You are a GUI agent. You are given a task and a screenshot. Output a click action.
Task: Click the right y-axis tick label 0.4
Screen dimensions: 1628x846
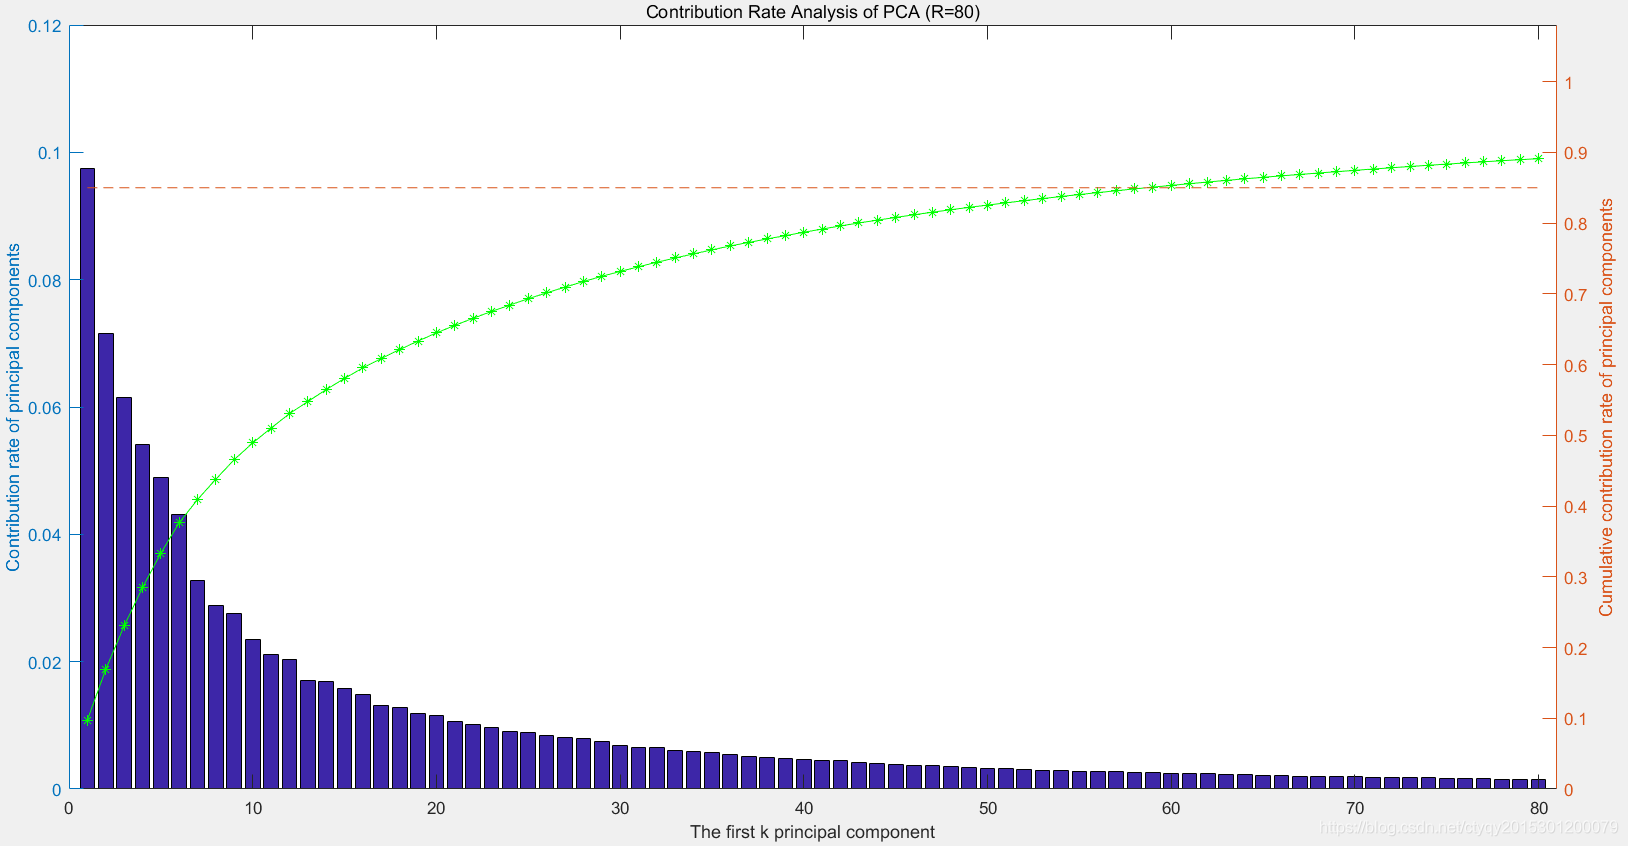coord(1576,507)
